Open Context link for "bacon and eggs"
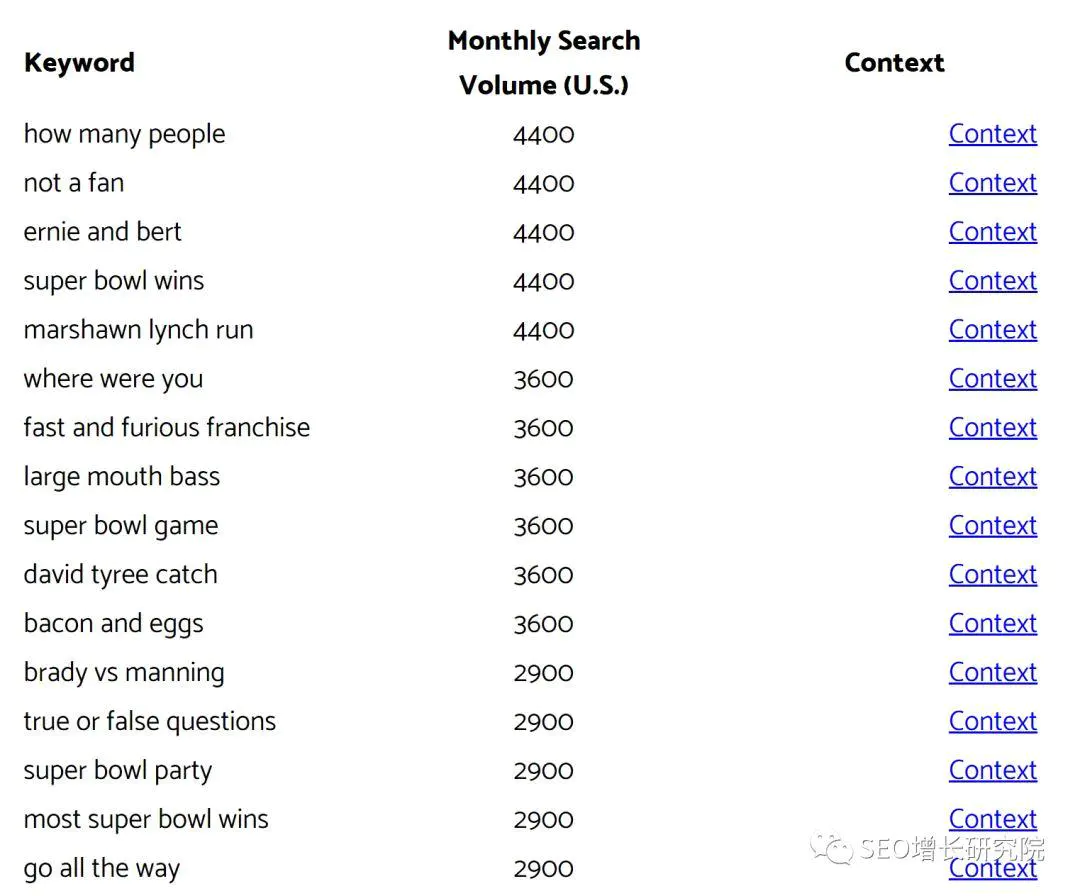 (x=993, y=623)
